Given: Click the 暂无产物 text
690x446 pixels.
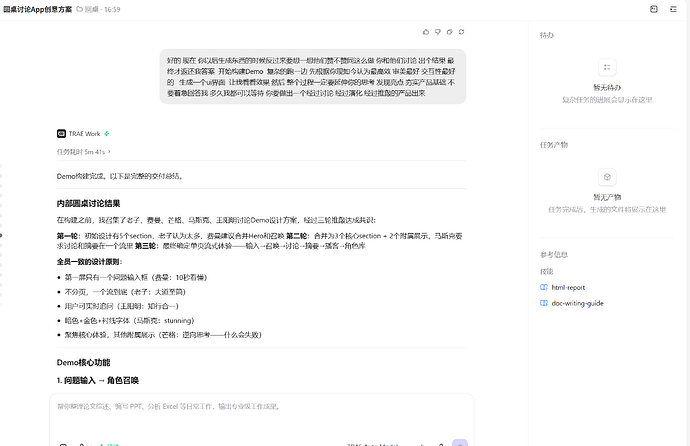Looking at the screenshot, I should pos(607,197).
